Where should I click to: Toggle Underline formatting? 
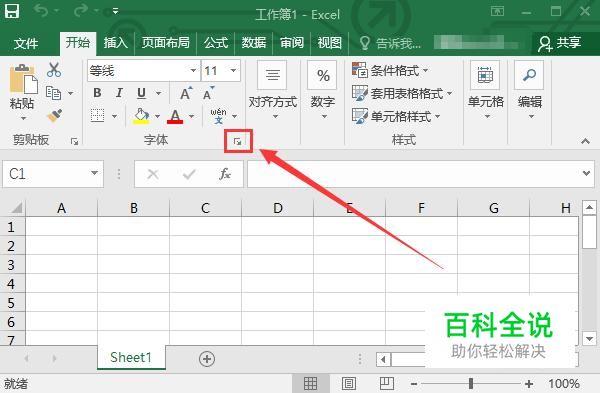point(141,93)
